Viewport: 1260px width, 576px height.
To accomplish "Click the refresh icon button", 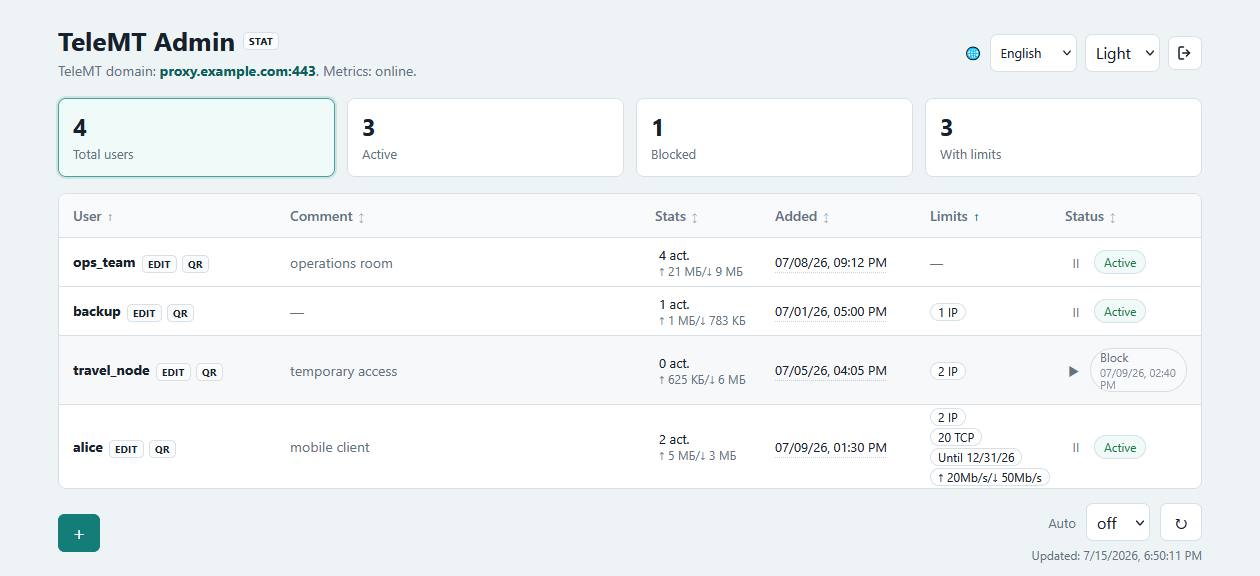I will tap(1181, 522).
